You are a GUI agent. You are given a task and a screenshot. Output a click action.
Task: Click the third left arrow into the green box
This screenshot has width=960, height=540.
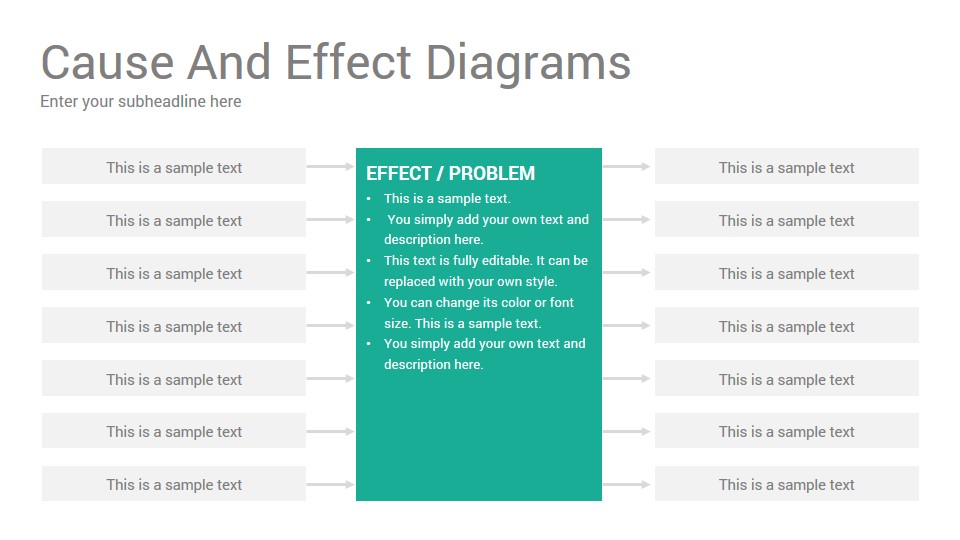click(331, 272)
